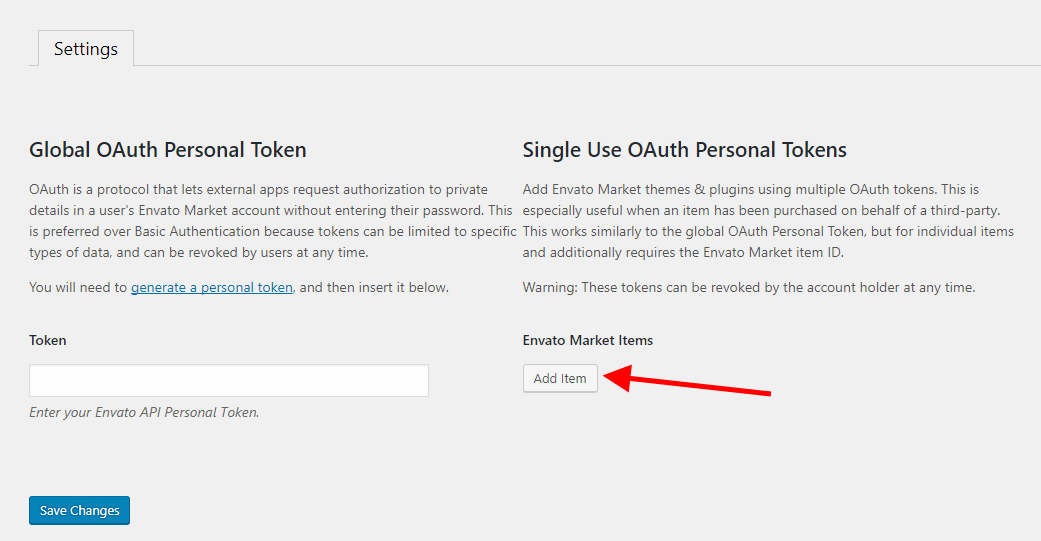Viewport: 1041px width, 541px height.
Task: Click the "Enter your Envato API Personal Token" hint
Action: (x=144, y=411)
